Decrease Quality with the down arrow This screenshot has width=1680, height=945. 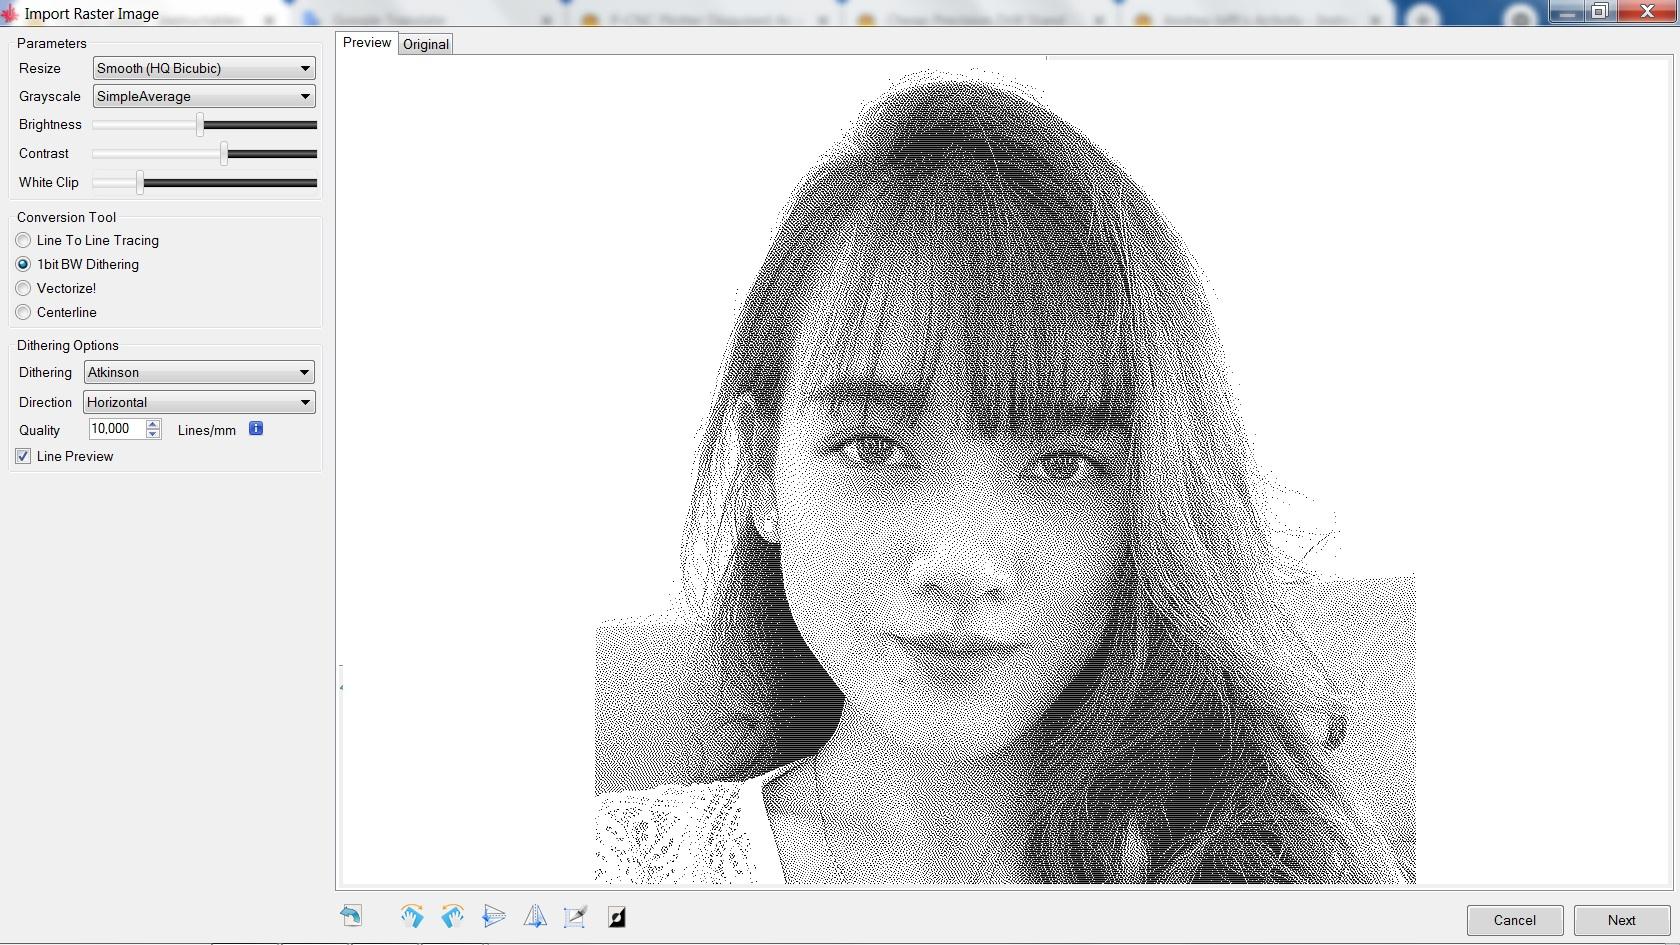pyautogui.click(x=153, y=434)
